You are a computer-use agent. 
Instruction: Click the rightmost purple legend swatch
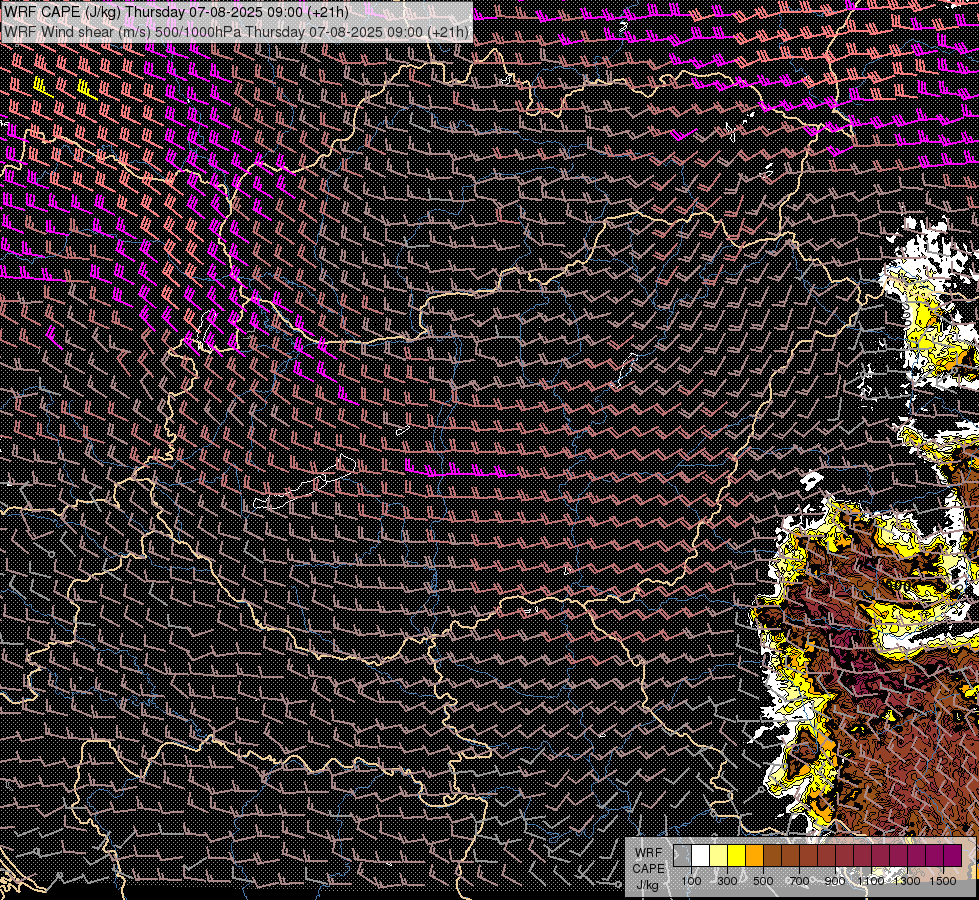tap(953, 855)
